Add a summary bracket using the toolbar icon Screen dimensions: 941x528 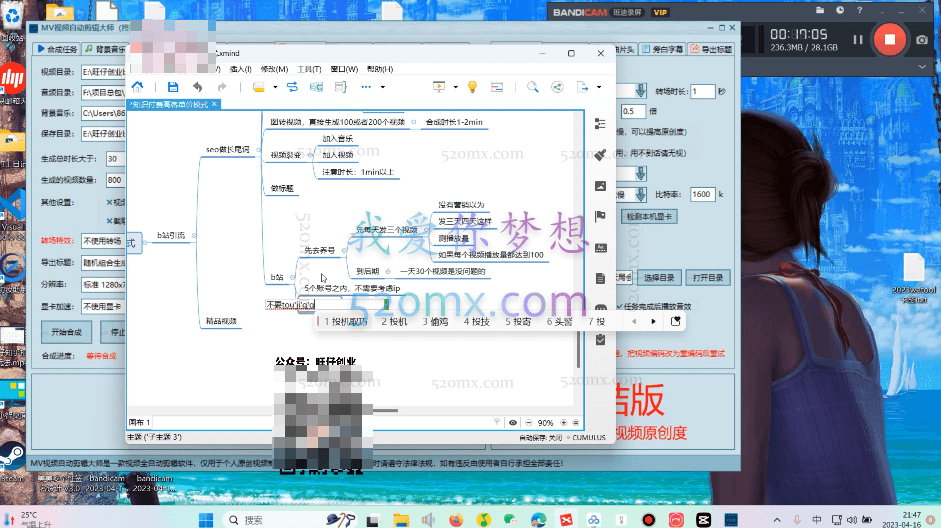(x=340, y=87)
